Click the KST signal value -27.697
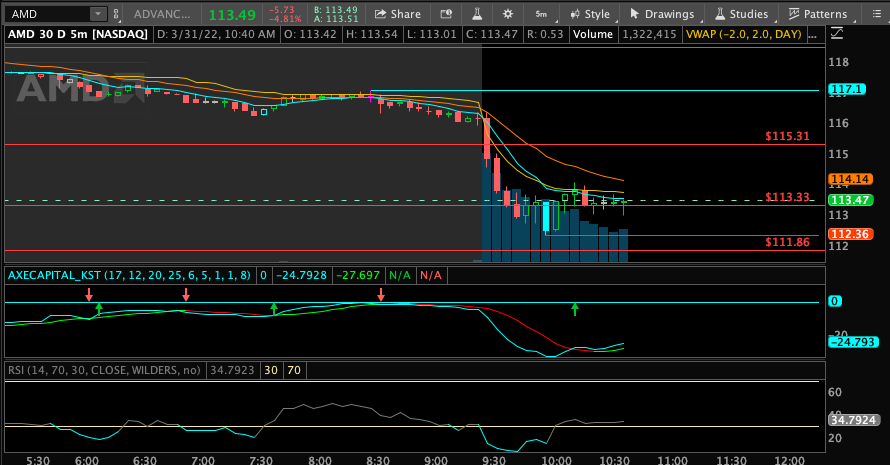890x465 pixels. coord(358,275)
